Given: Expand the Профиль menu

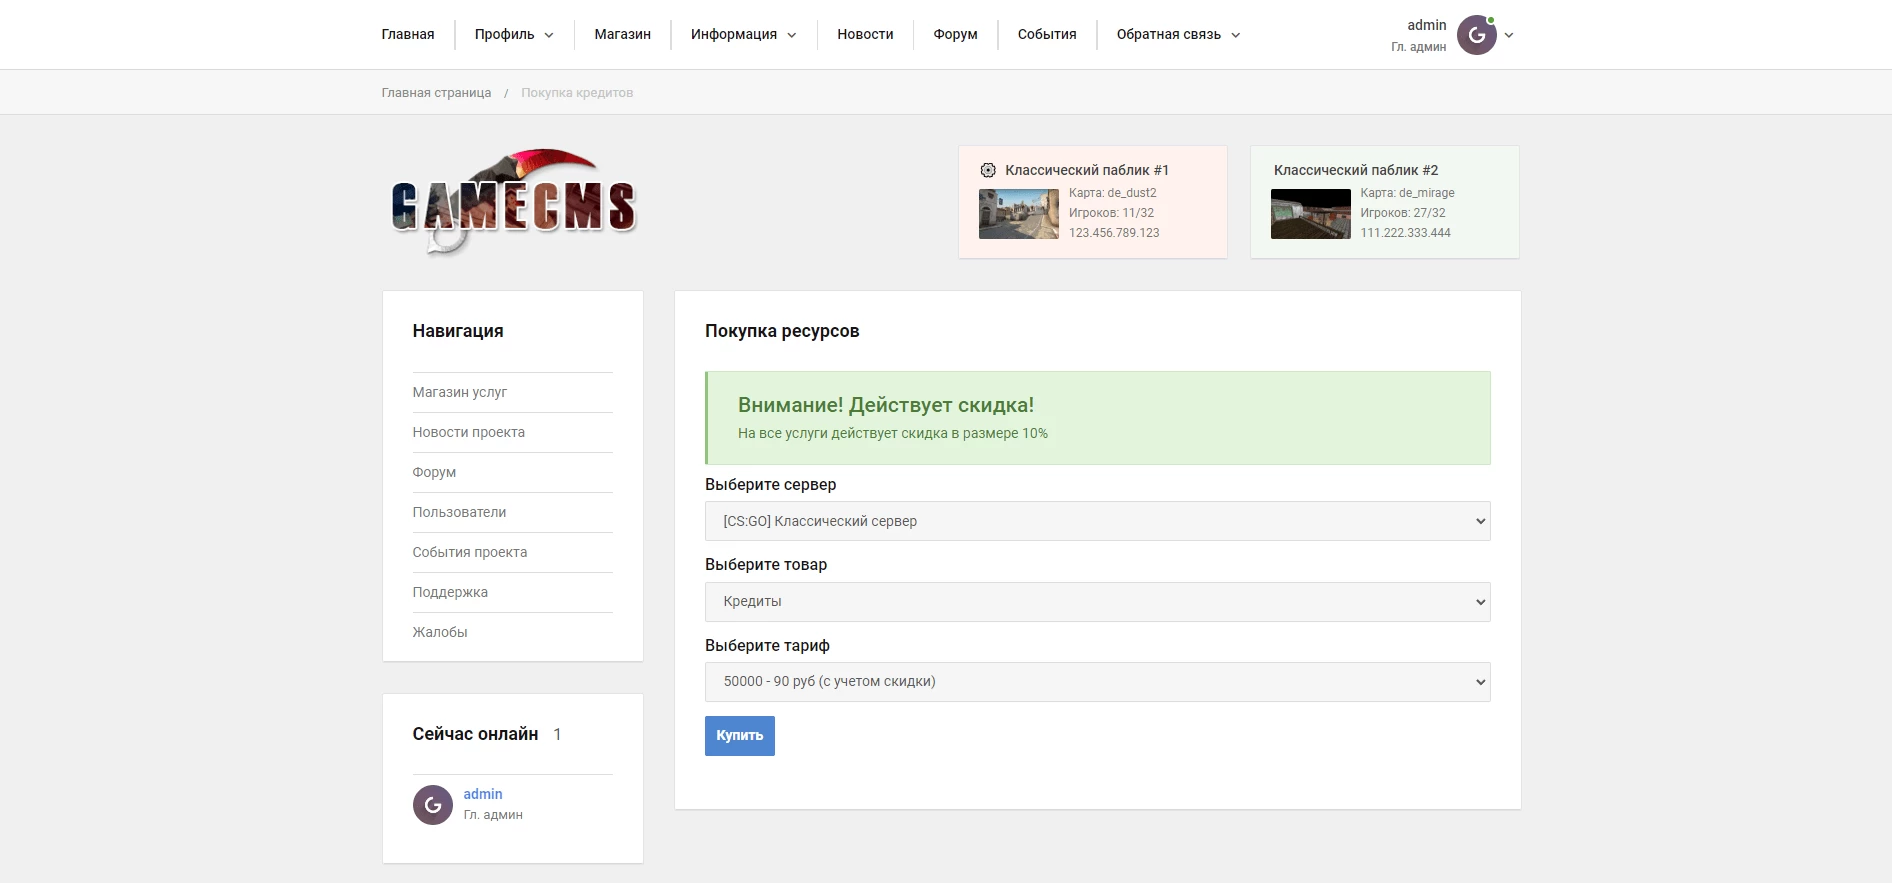Looking at the screenshot, I should point(514,34).
